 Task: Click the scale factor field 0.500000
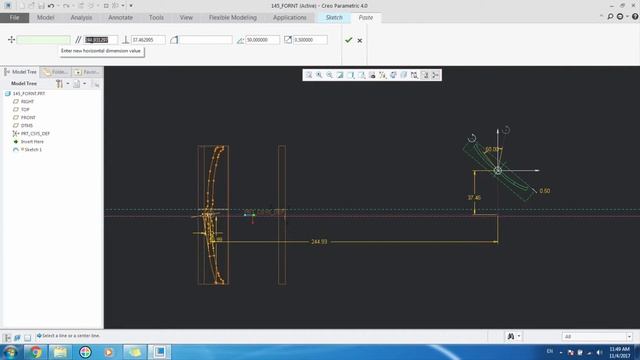(310, 40)
